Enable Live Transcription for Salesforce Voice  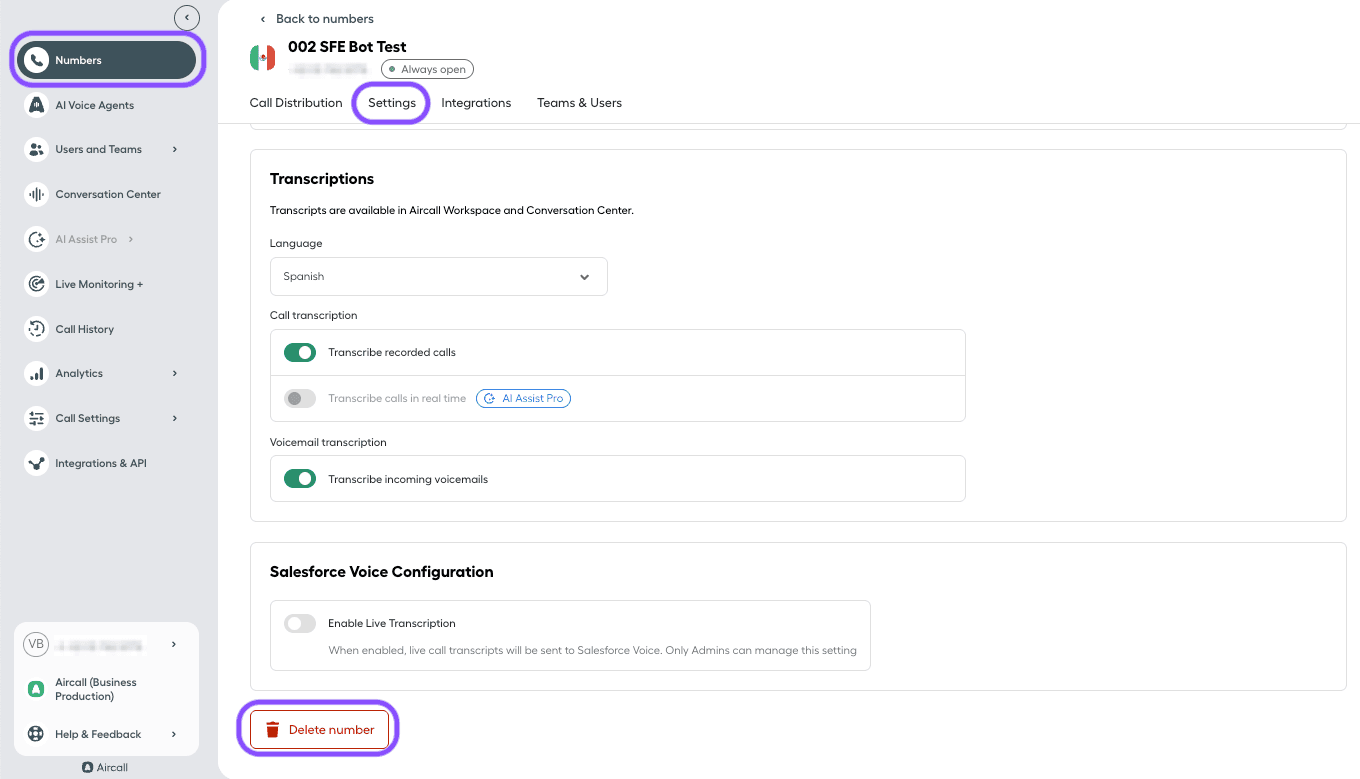point(299,622)
